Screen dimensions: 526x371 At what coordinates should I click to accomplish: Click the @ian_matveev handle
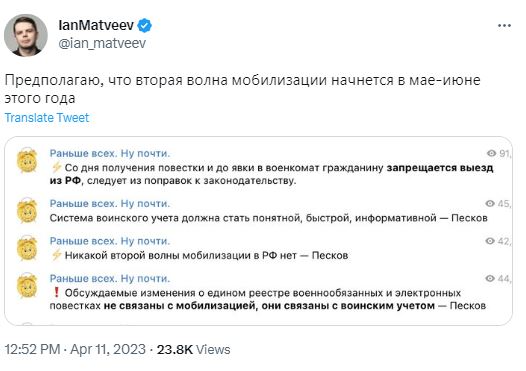click(102, 43)
